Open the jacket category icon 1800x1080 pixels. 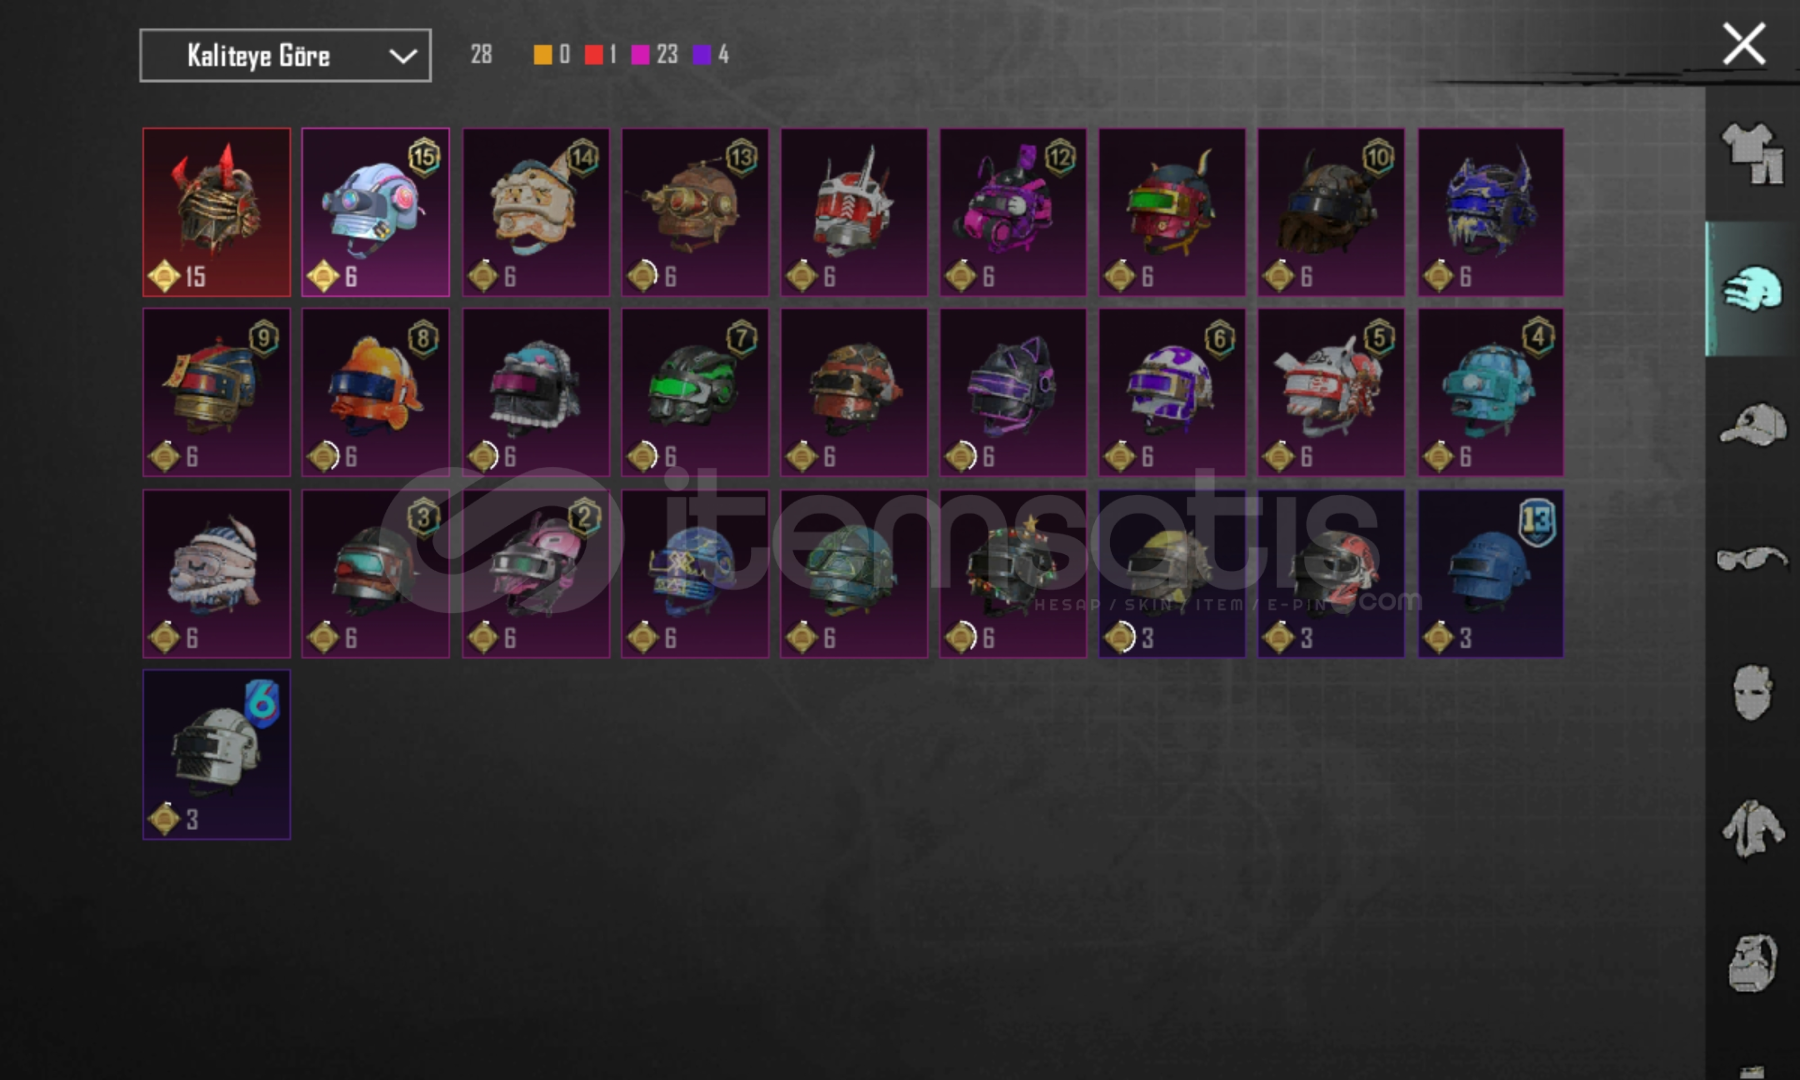coord(1753,828)
